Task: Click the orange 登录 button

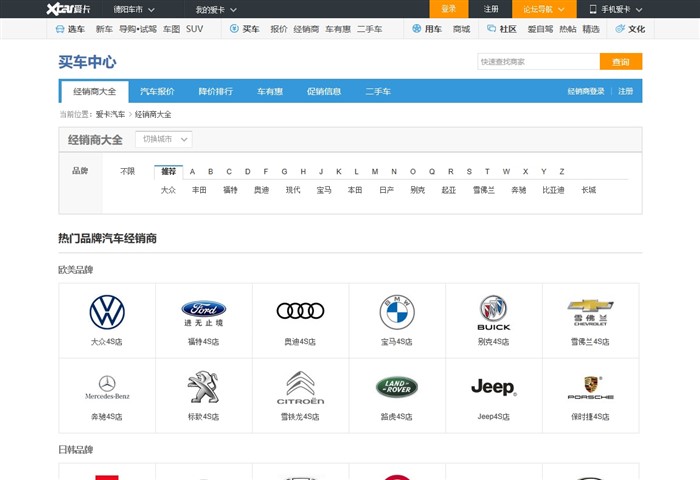Action: (x=449, y=9)
